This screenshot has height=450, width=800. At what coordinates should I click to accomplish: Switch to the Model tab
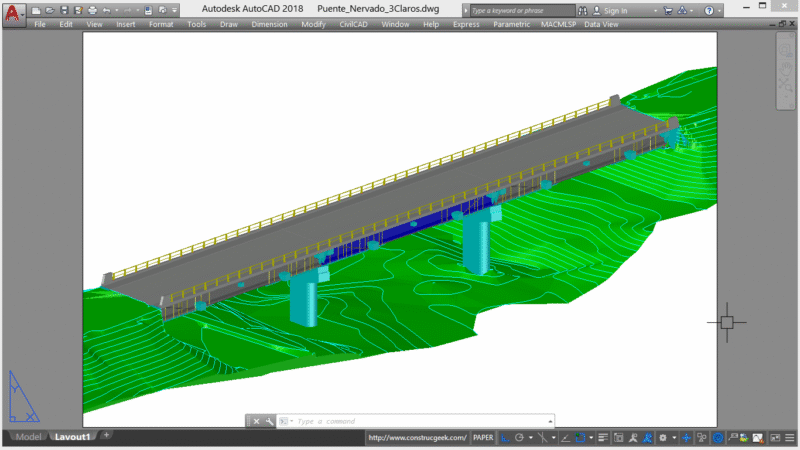tap(28, 437)
